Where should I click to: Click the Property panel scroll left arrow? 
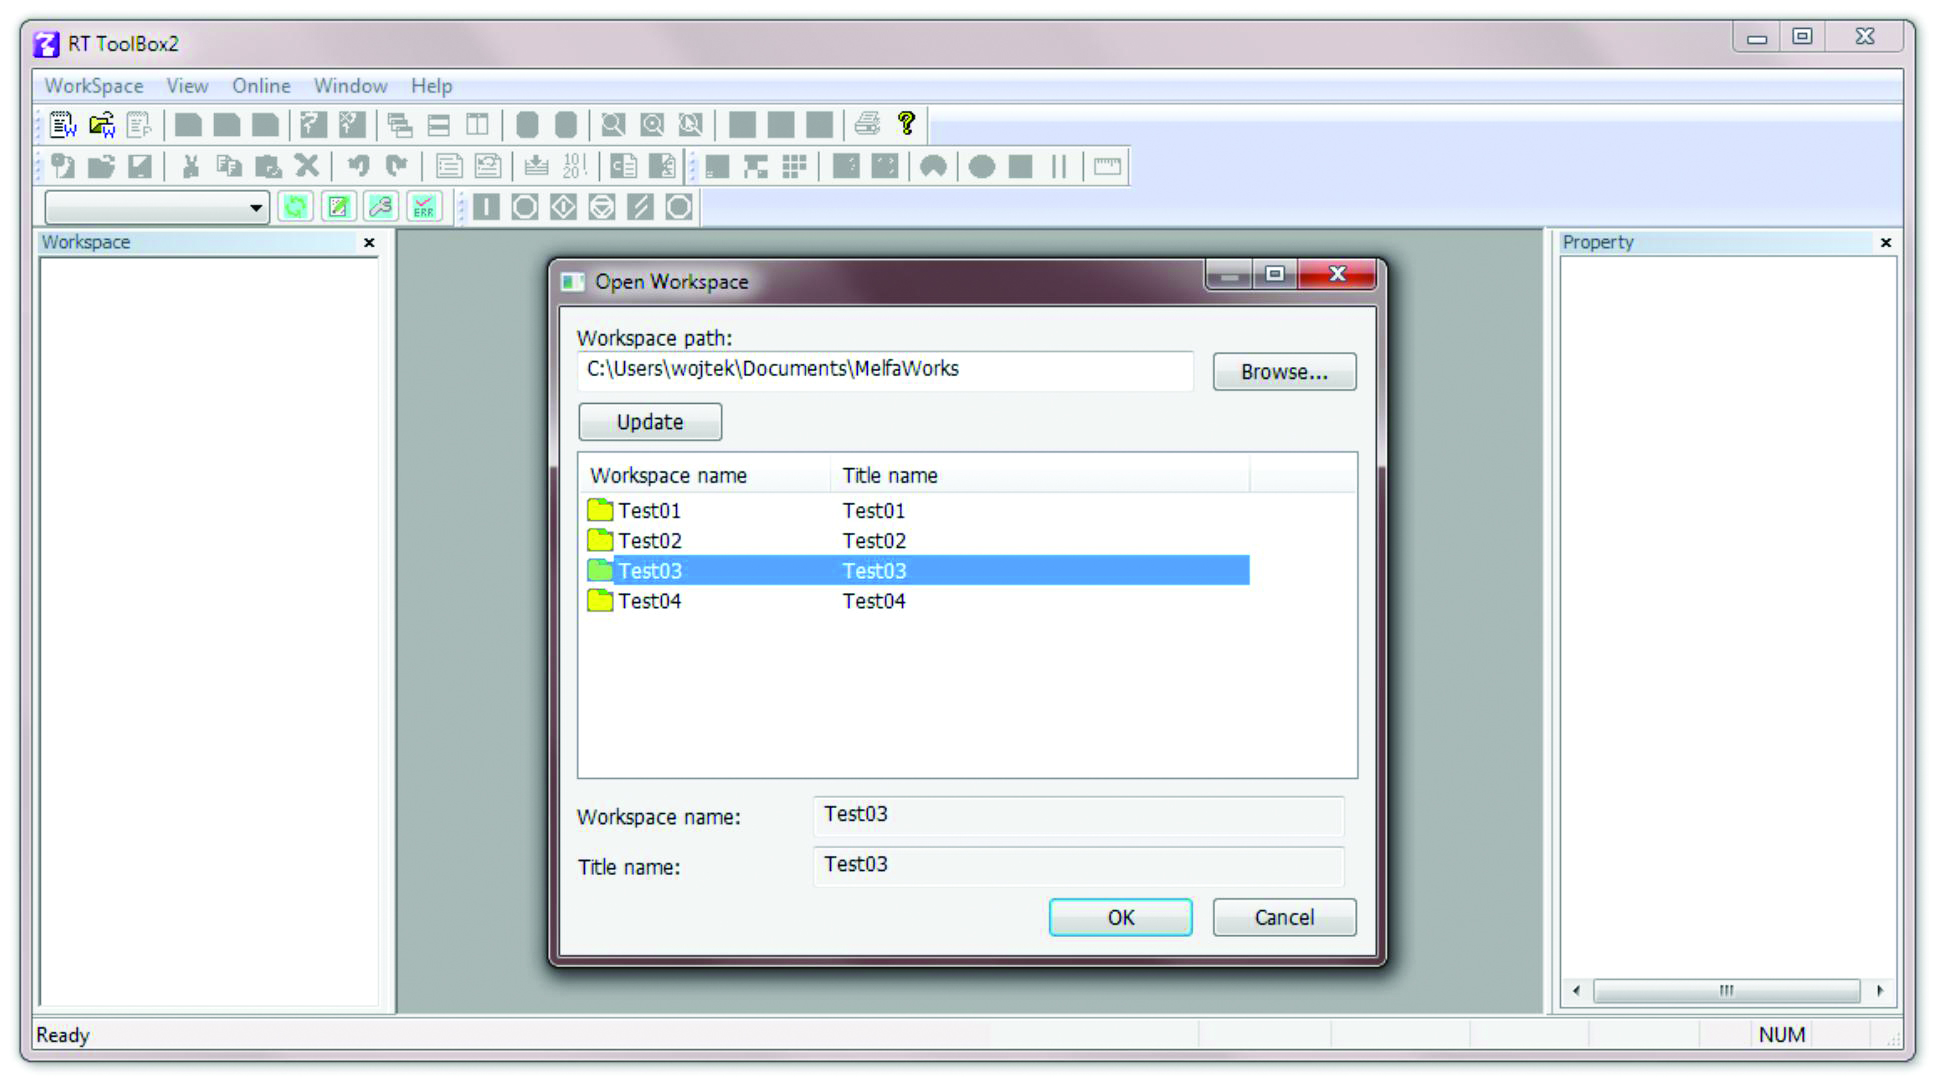click(1577, 991)
